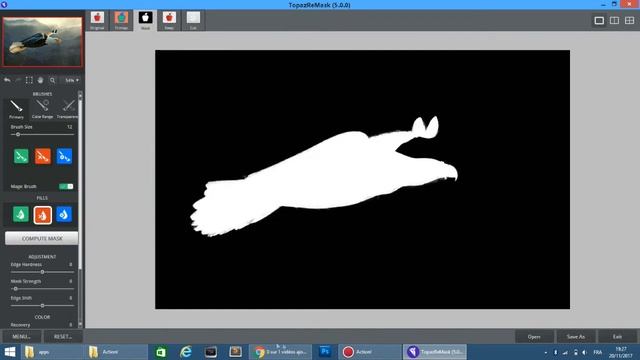Switch to single view layout

(x=599, y=20)
